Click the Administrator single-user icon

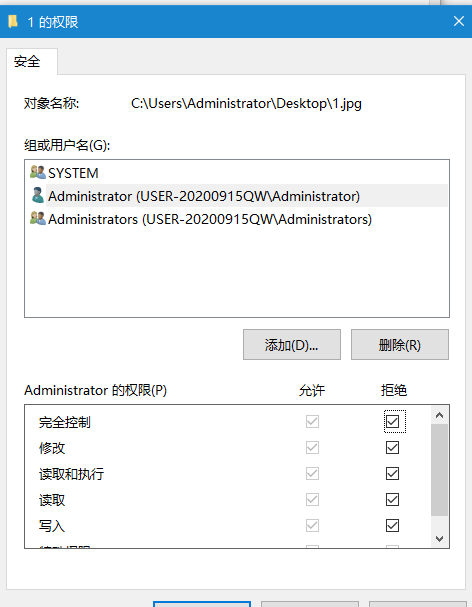(38, 195)
